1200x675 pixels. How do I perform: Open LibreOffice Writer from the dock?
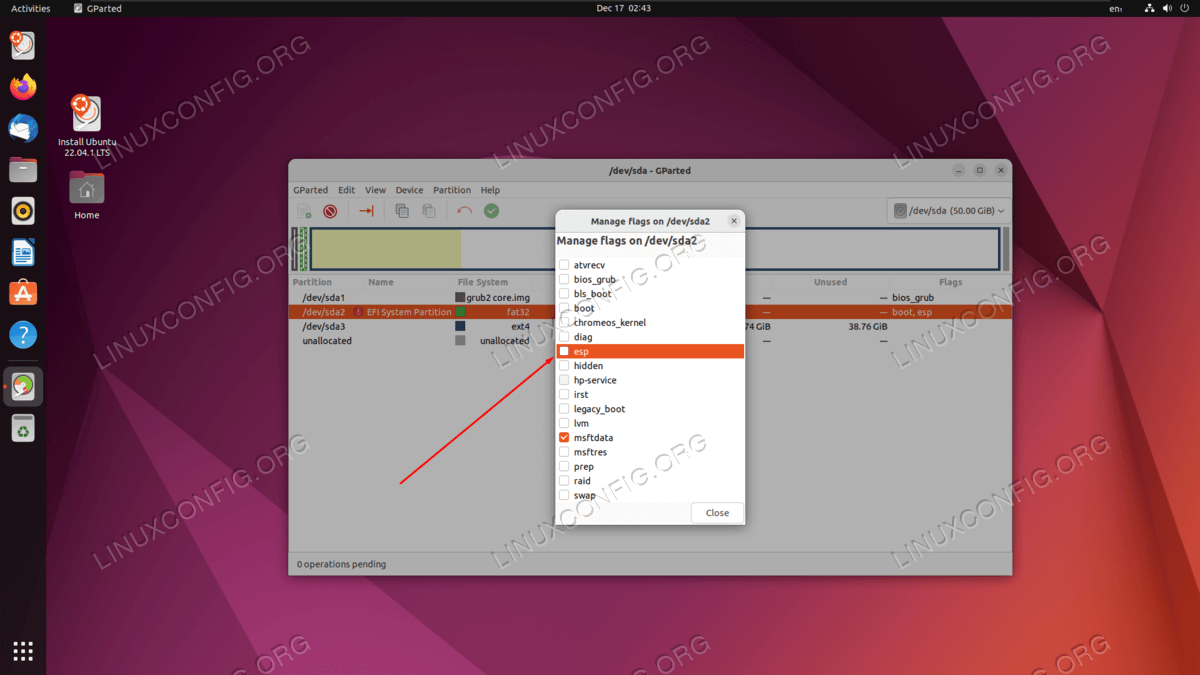coord(23,252)
